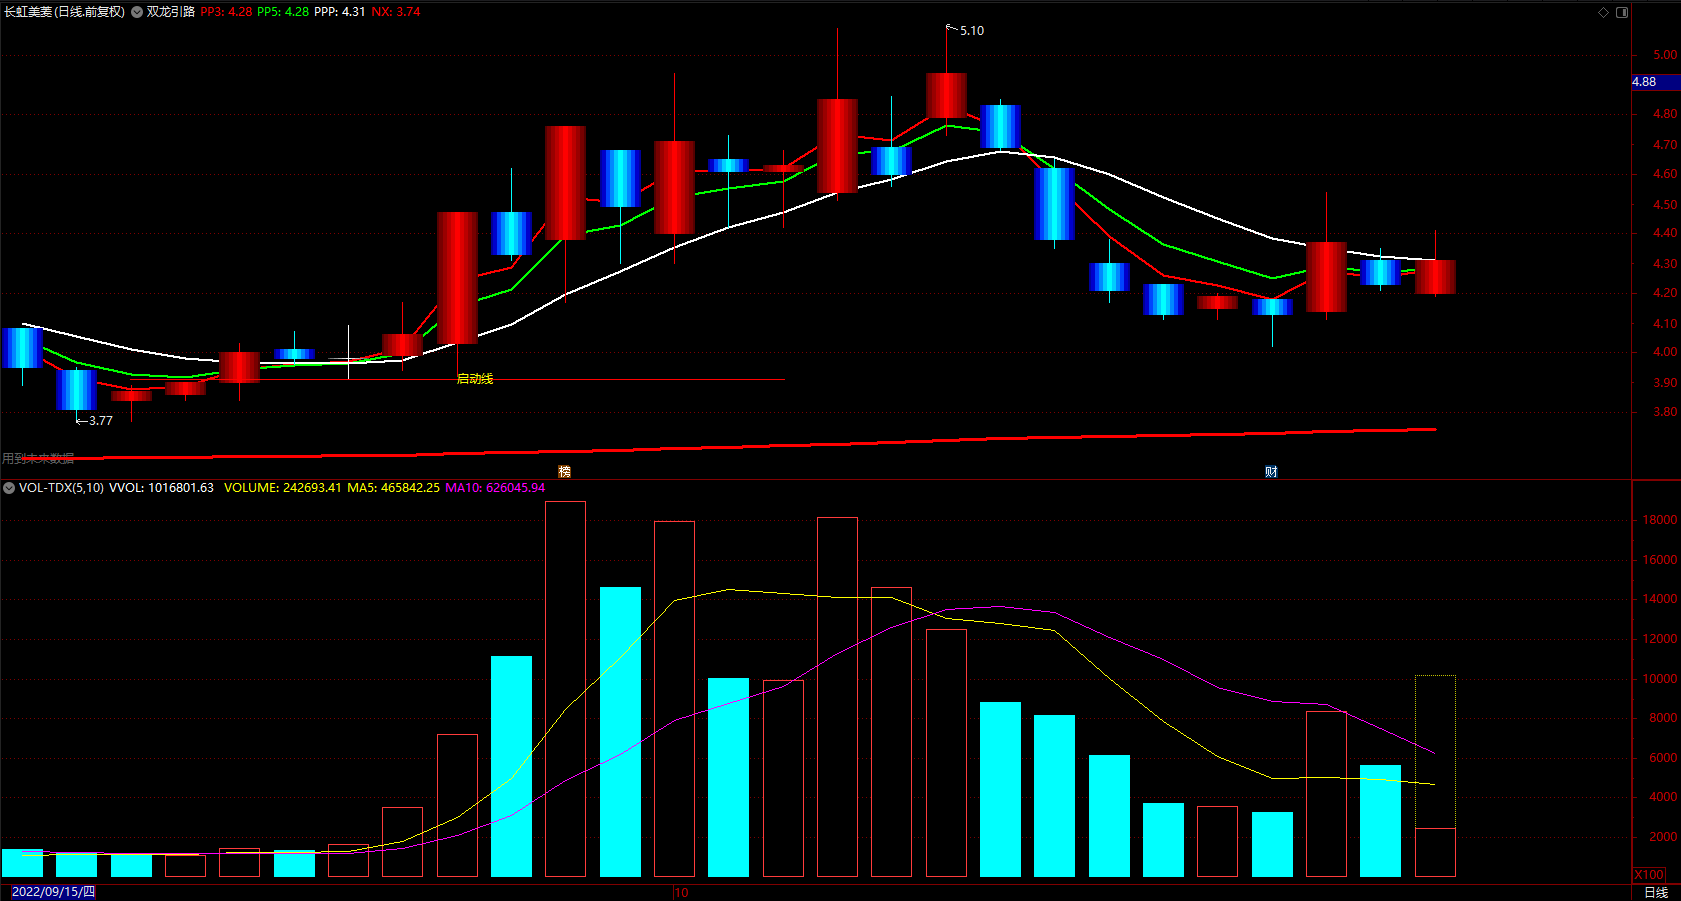The height and width of the screenshot is (901, 1681).
Task: Click the 4.00 price axis label
Action: click(1665, 352)
